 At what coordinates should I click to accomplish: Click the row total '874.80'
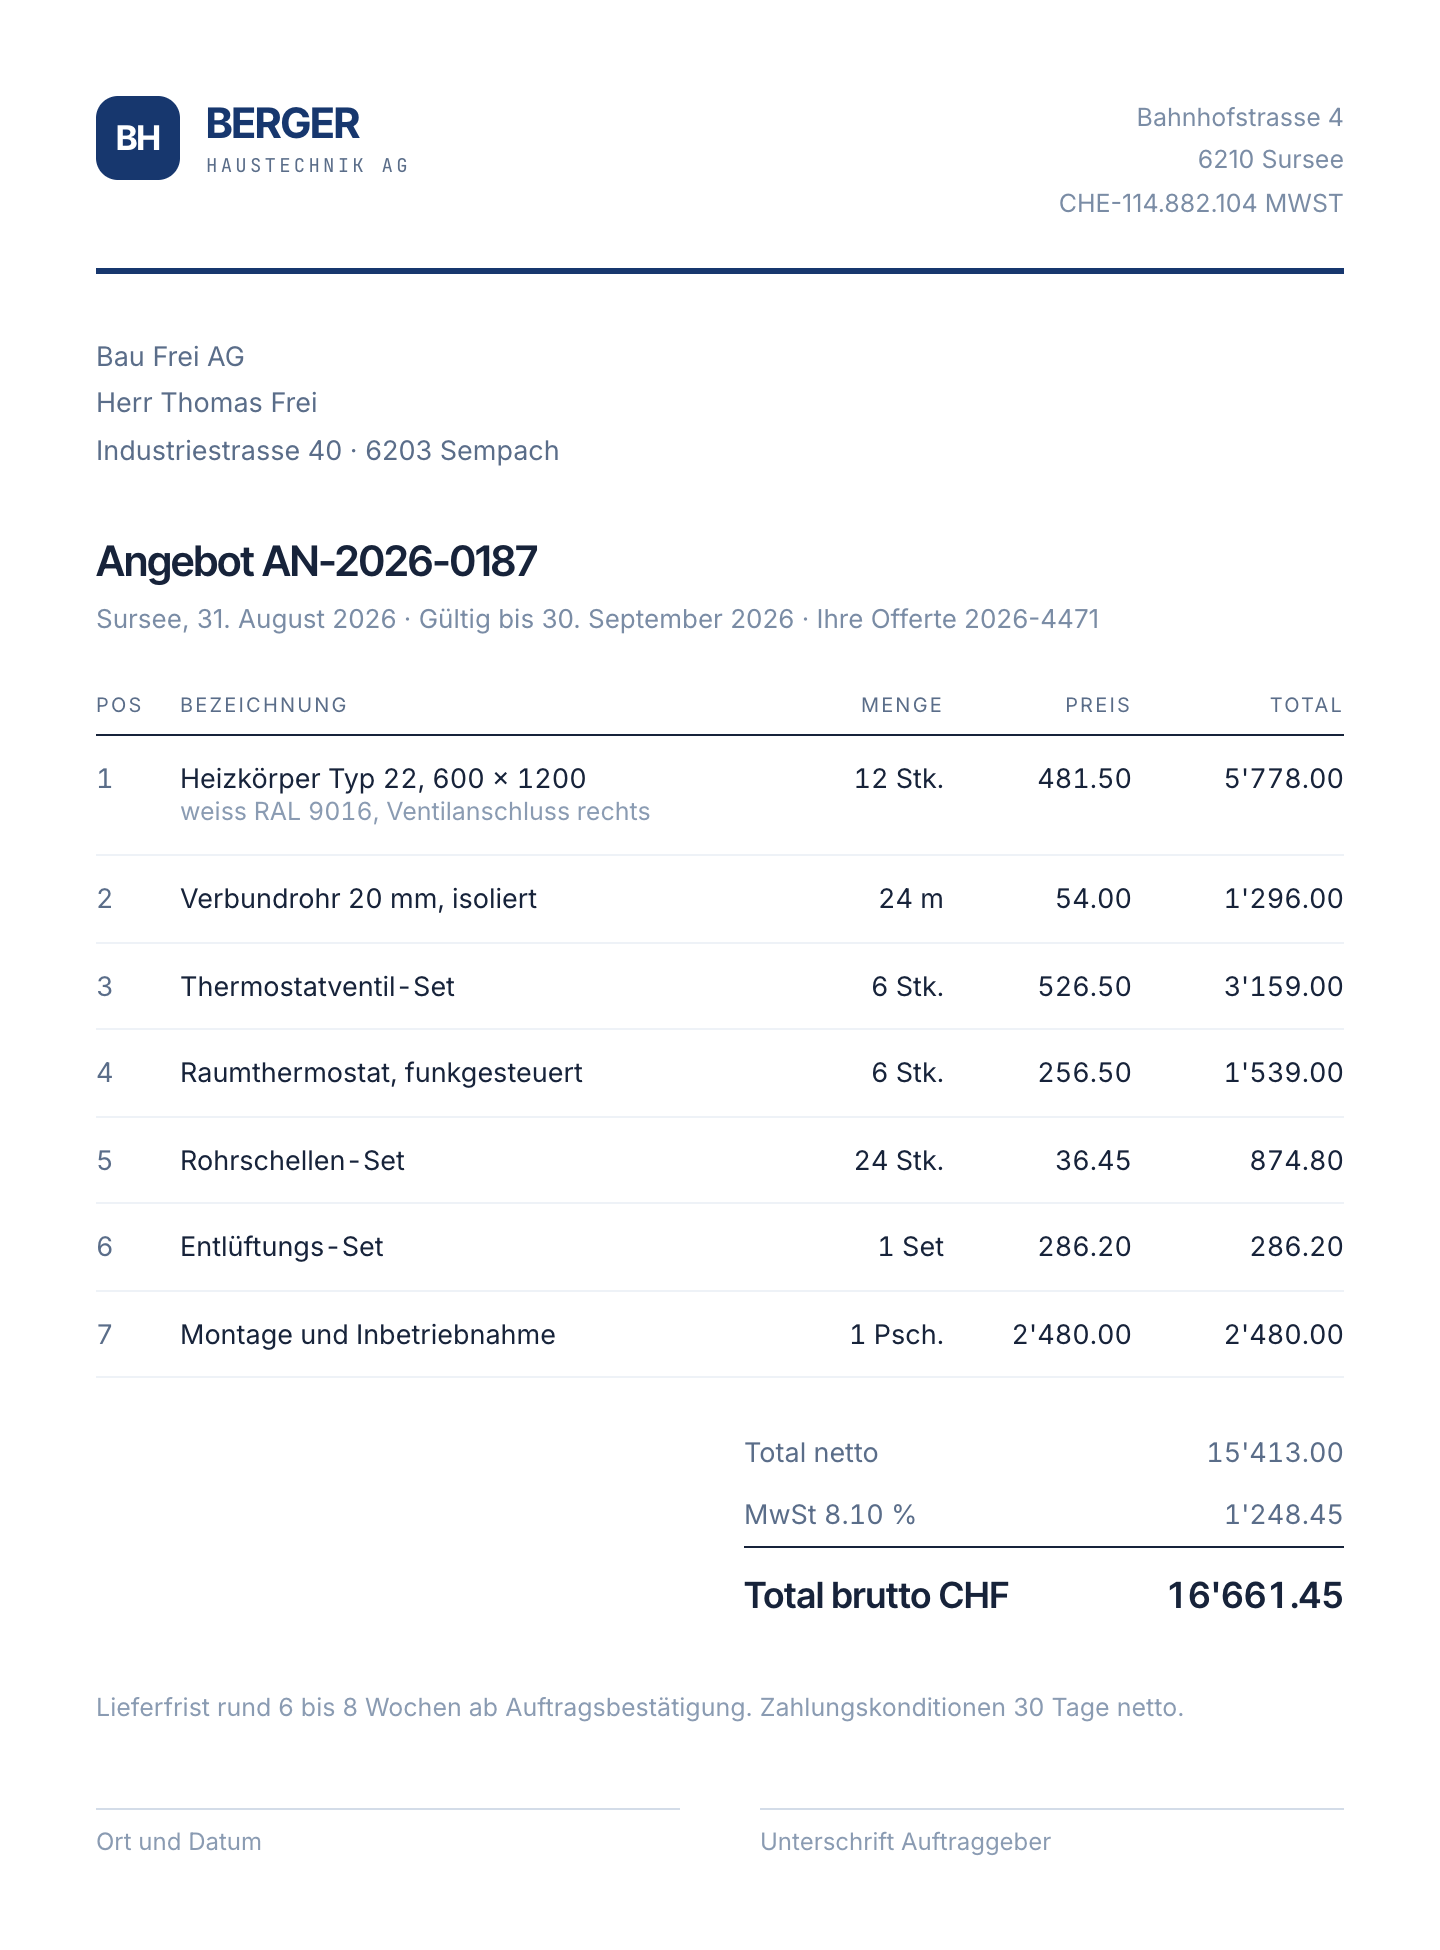(1296, 1161)
